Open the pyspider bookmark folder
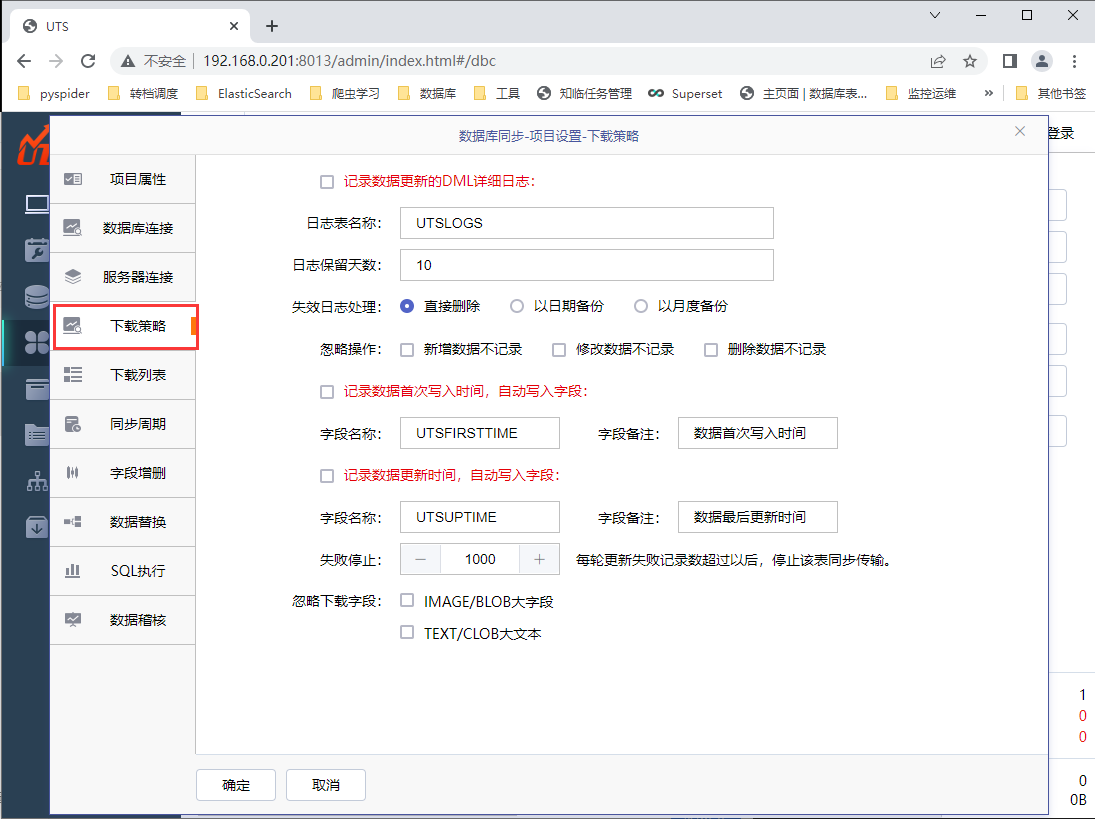This screenshot has height=819, width=1095. tap(53, 94)
